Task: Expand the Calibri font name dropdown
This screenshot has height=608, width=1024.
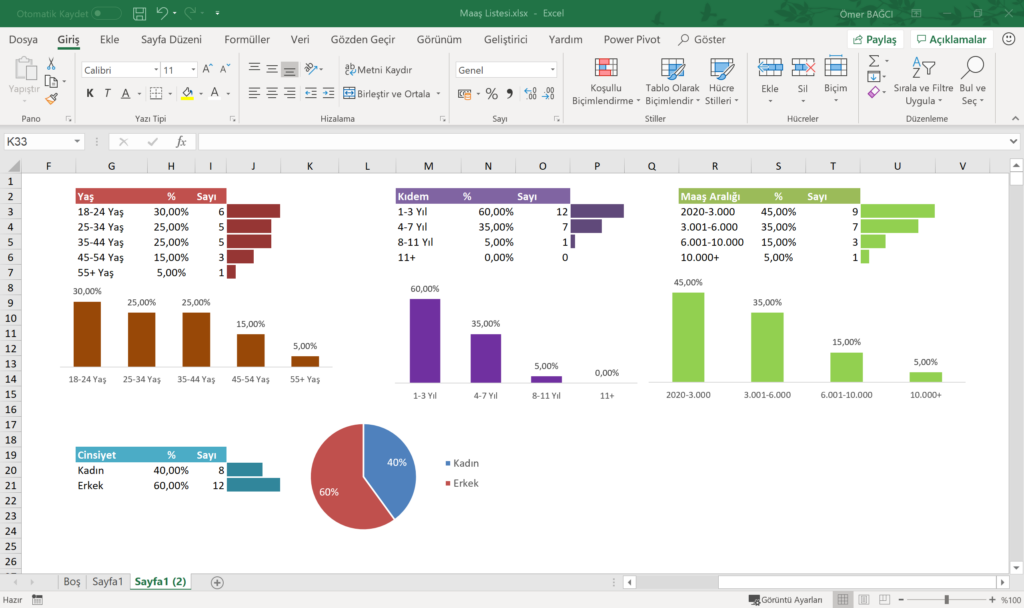Action: pos(155,70)
